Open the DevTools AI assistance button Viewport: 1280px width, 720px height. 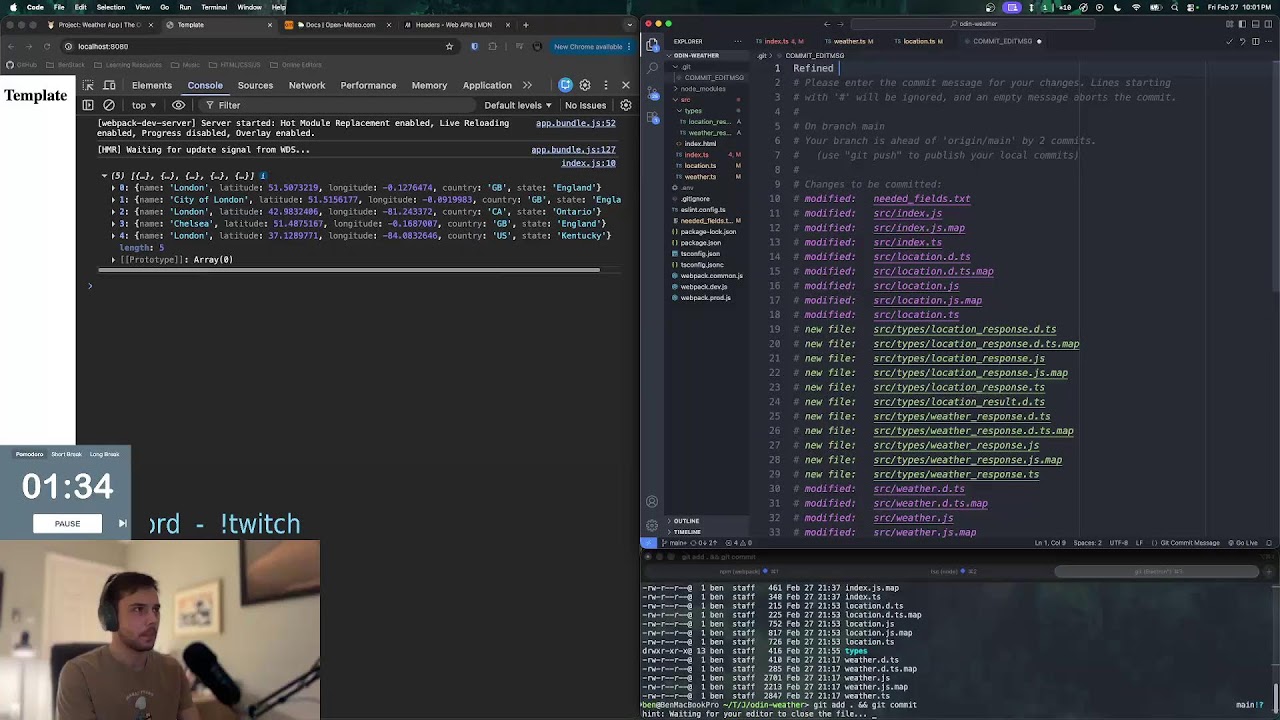tap(566, 85)
